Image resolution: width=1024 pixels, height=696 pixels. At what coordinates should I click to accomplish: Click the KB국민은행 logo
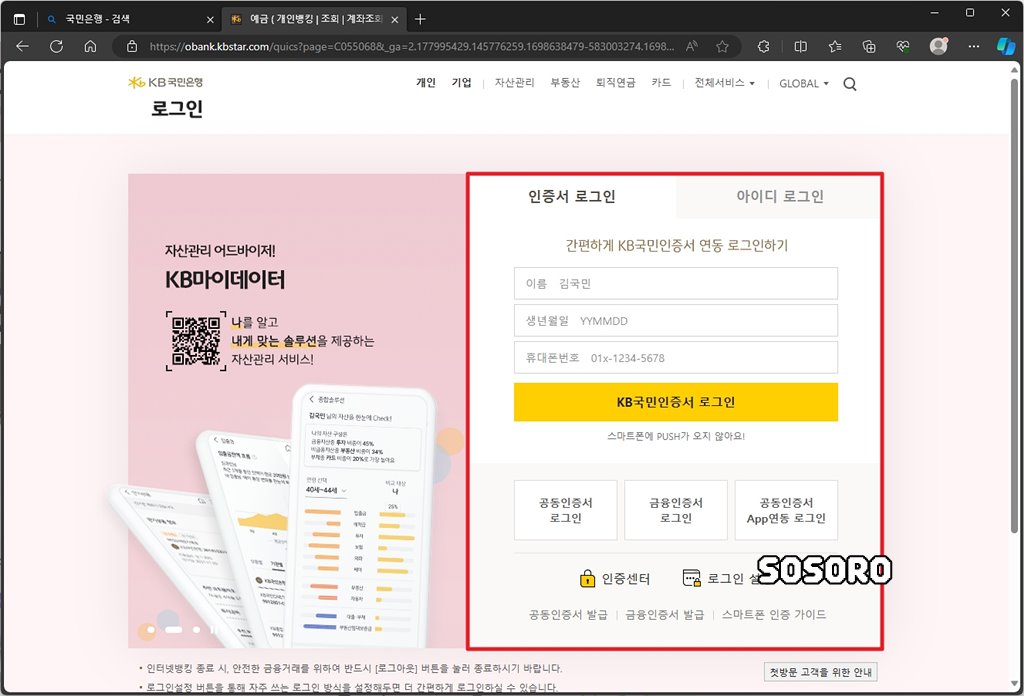tap(166, 82)
